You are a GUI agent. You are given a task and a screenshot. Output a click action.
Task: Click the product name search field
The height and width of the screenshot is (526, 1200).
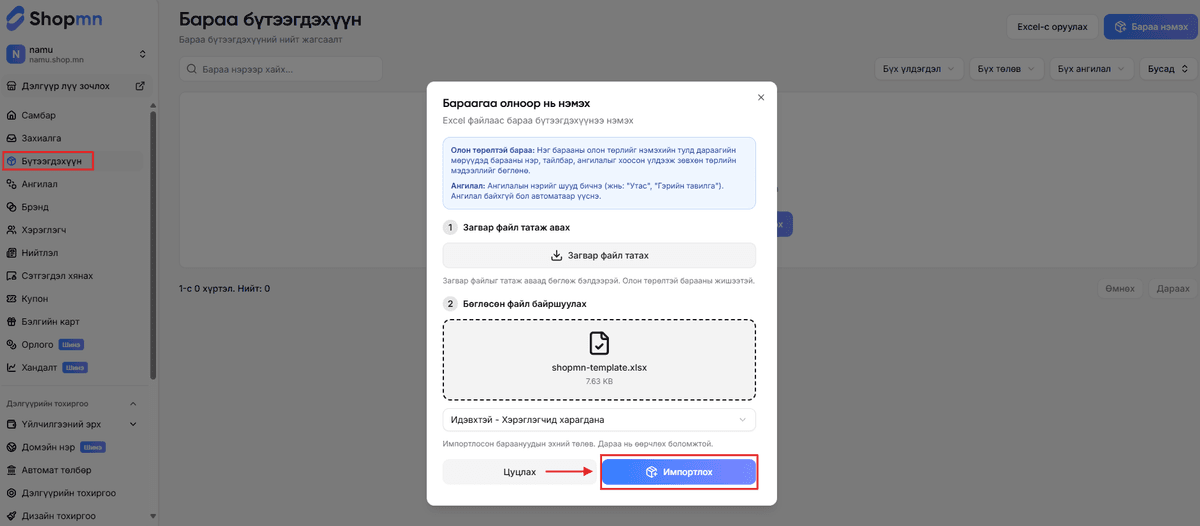(x=280, y=69)
